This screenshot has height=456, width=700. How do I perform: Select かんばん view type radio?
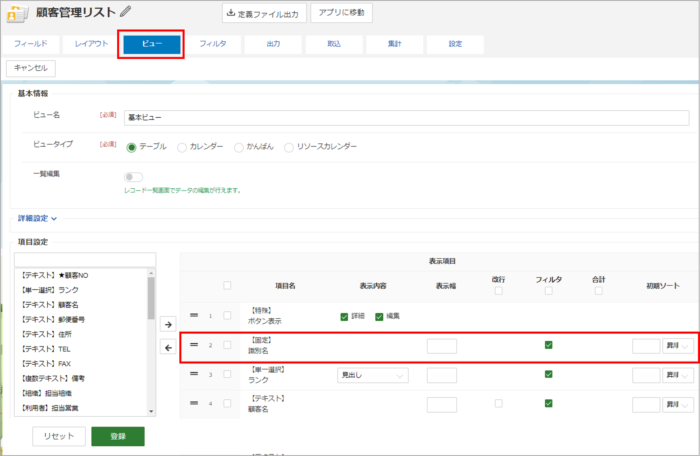tap(239, 147)
